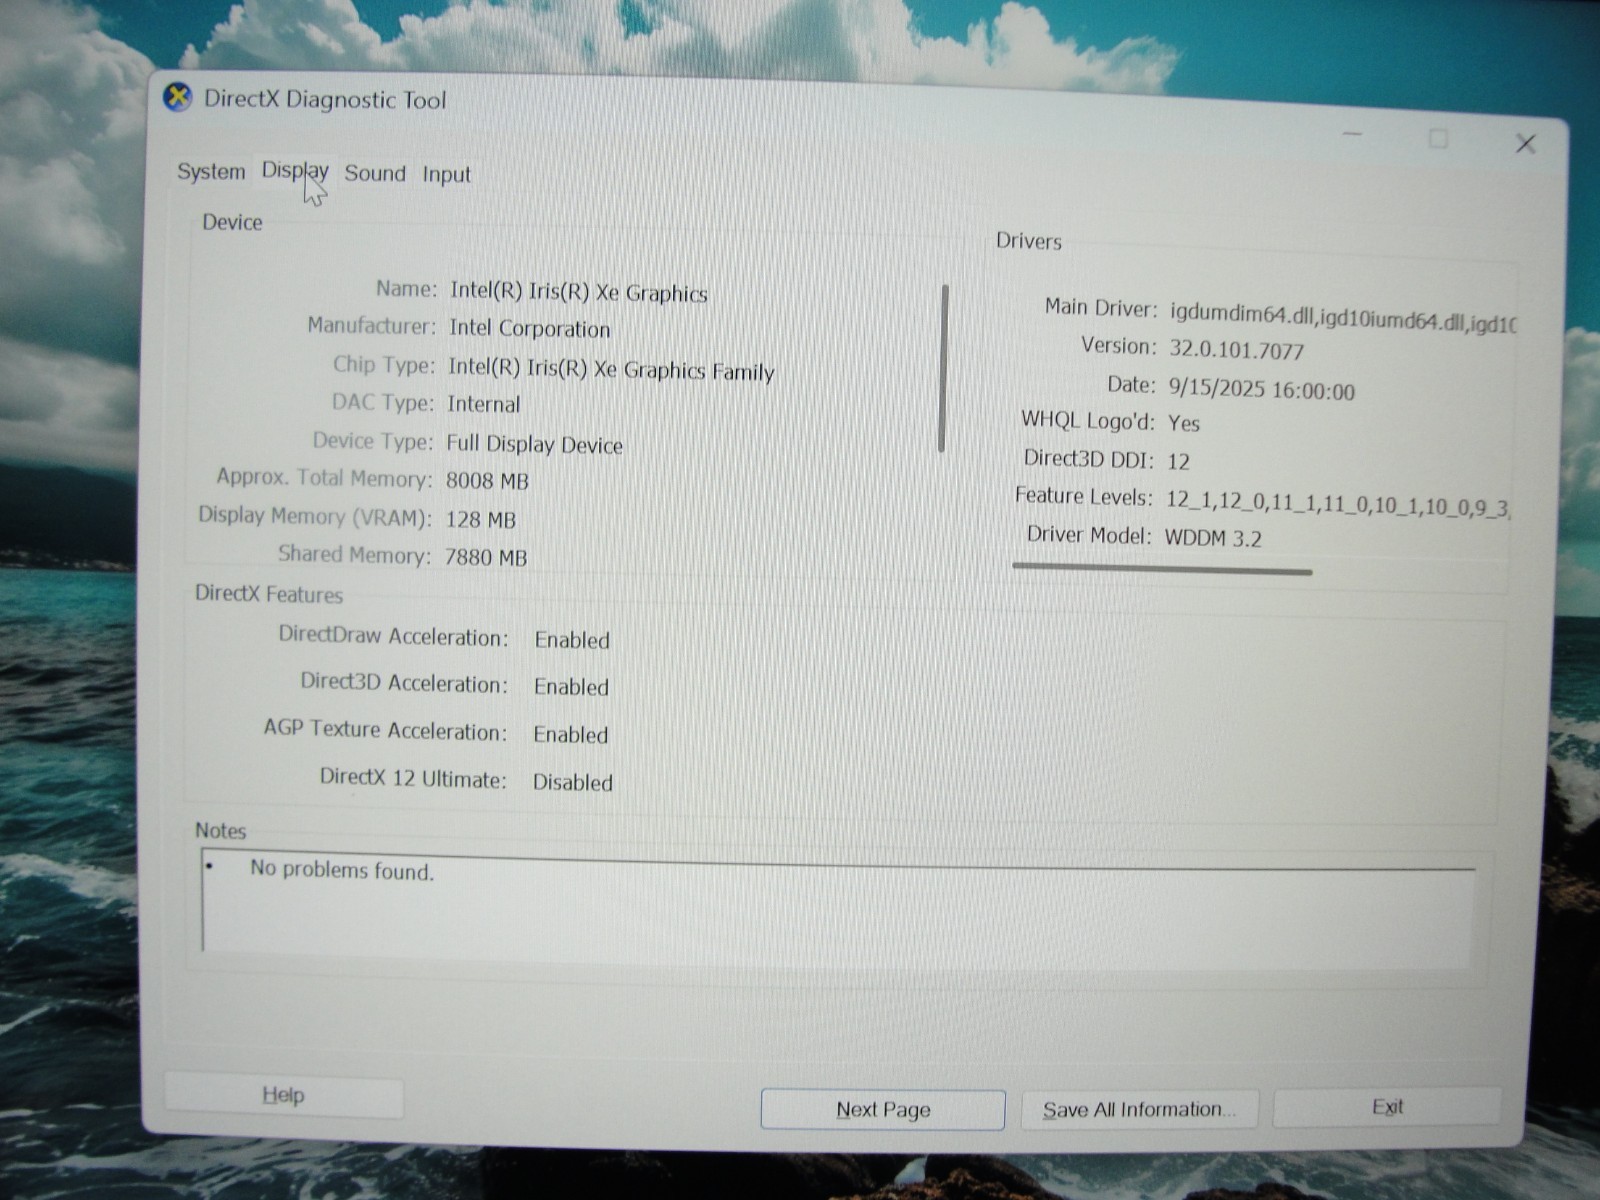Click the Drivers panel horizontal scrollbar
The height and width of the screenshot is (1200, 1600).
(1162, 569)
